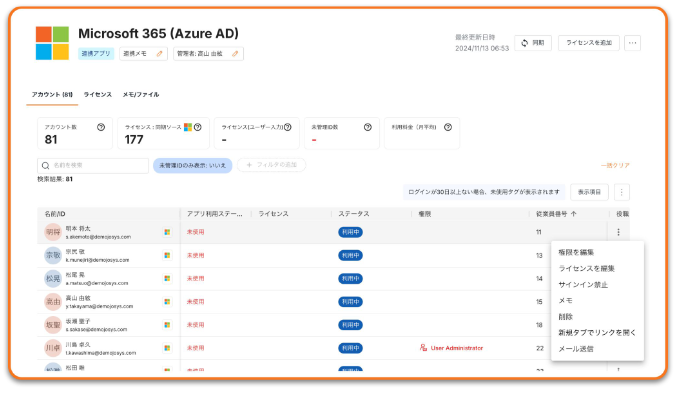
Task: Click the magnifier icon in search box
Action: pos(45,165)
